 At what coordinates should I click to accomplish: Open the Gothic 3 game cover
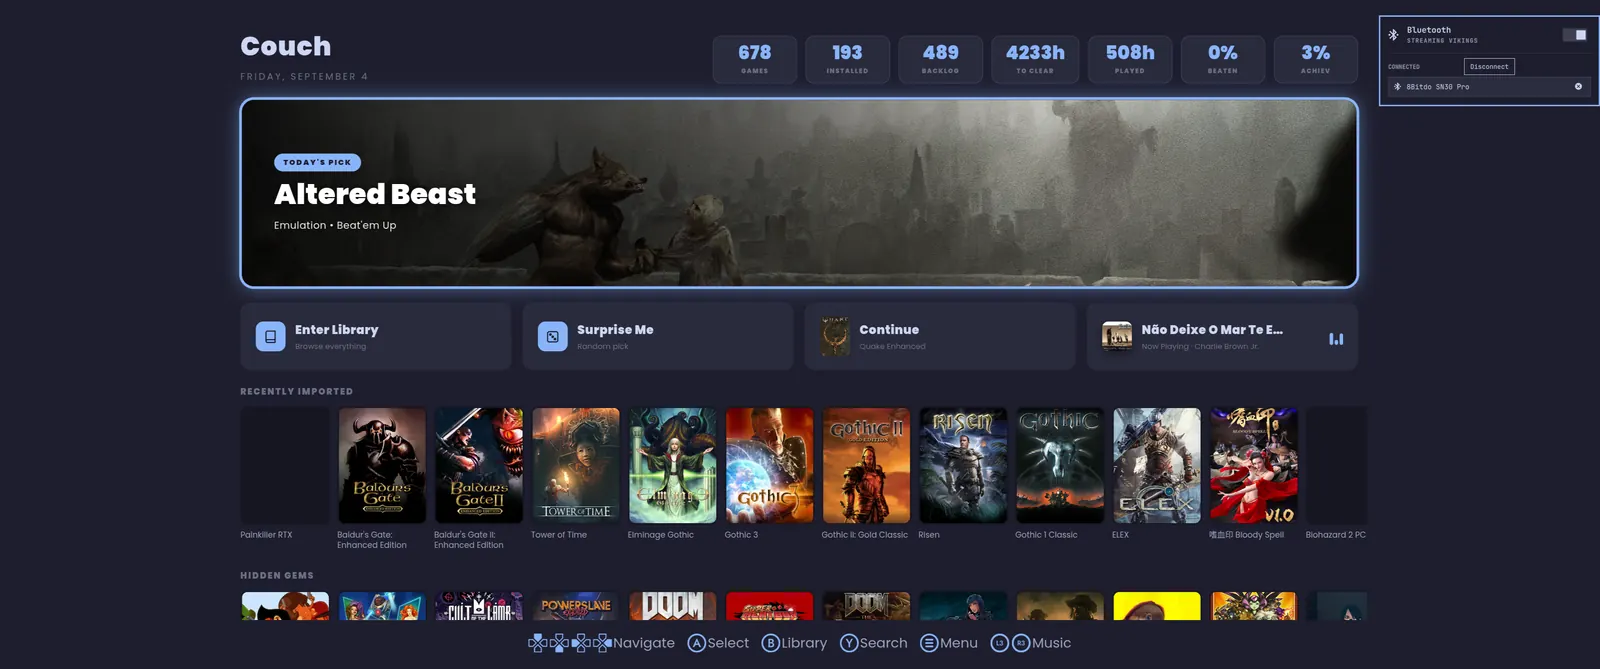769,465
